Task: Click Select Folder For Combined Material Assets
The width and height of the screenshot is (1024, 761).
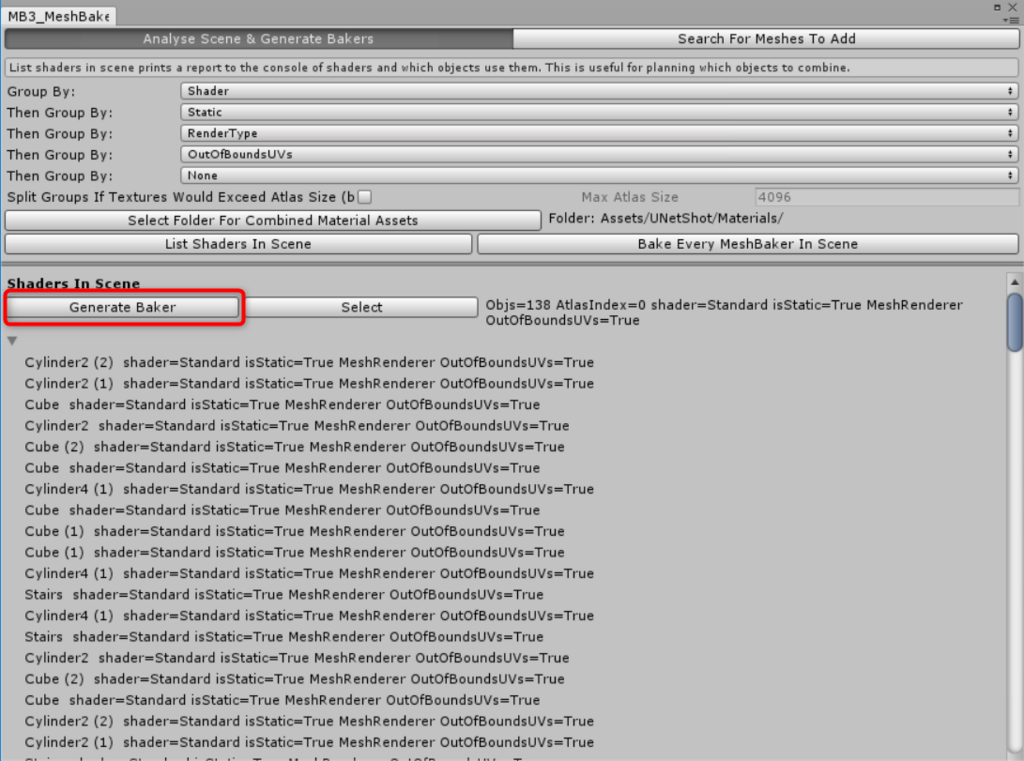Action: tap(273, 221)
